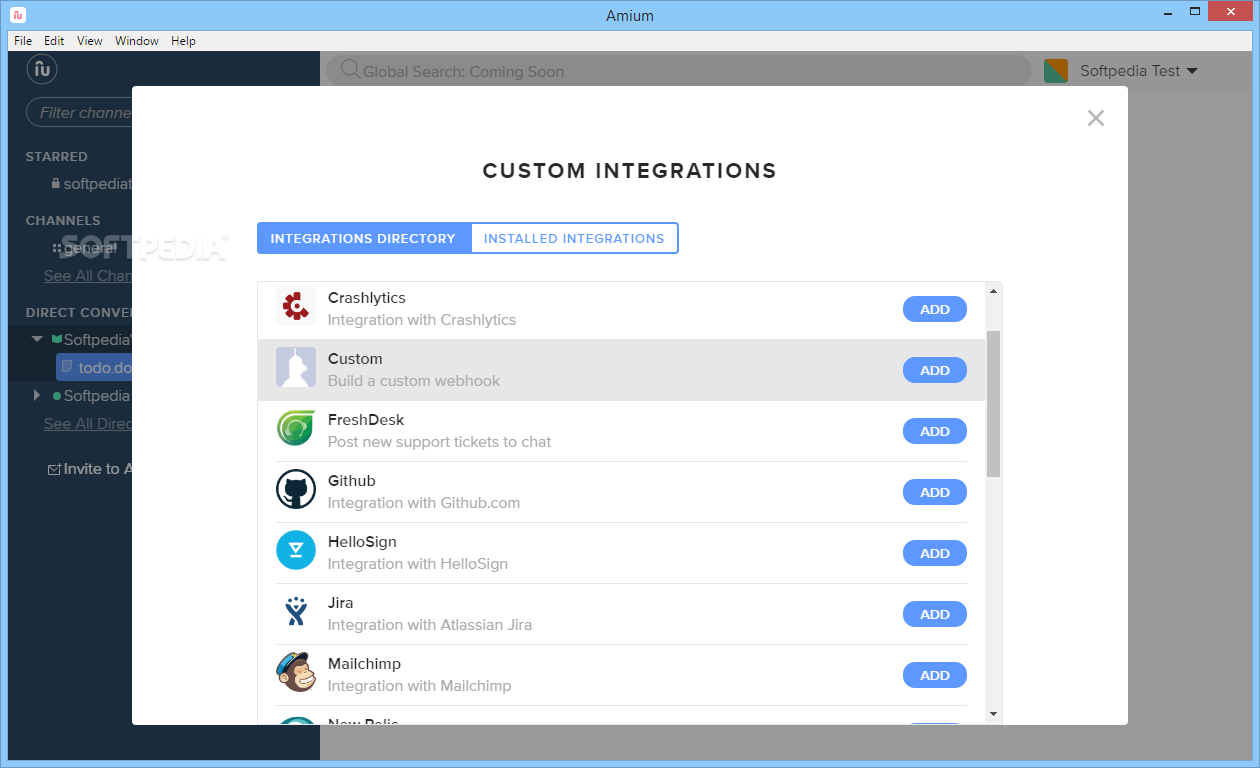This screenshot has width=1260, height=768.
Task: Add the Crashlytics integration
Action: click(x=935, y=309)
